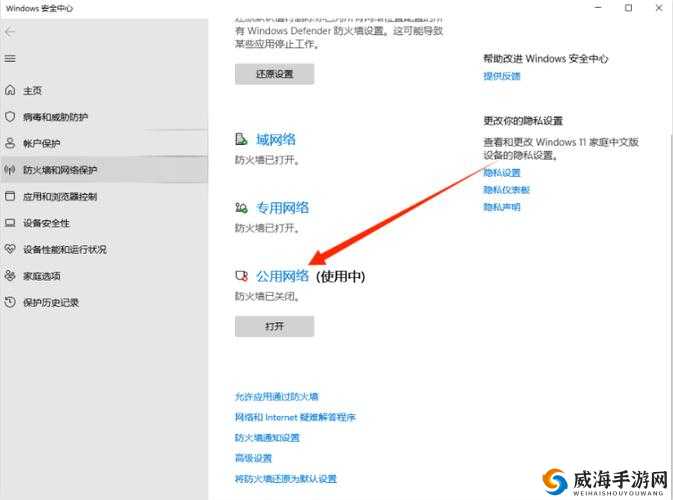Open 网络和 Internet 疑难解答程序 link
Viewport: 673px width, 500px height.
click(295, 417)
